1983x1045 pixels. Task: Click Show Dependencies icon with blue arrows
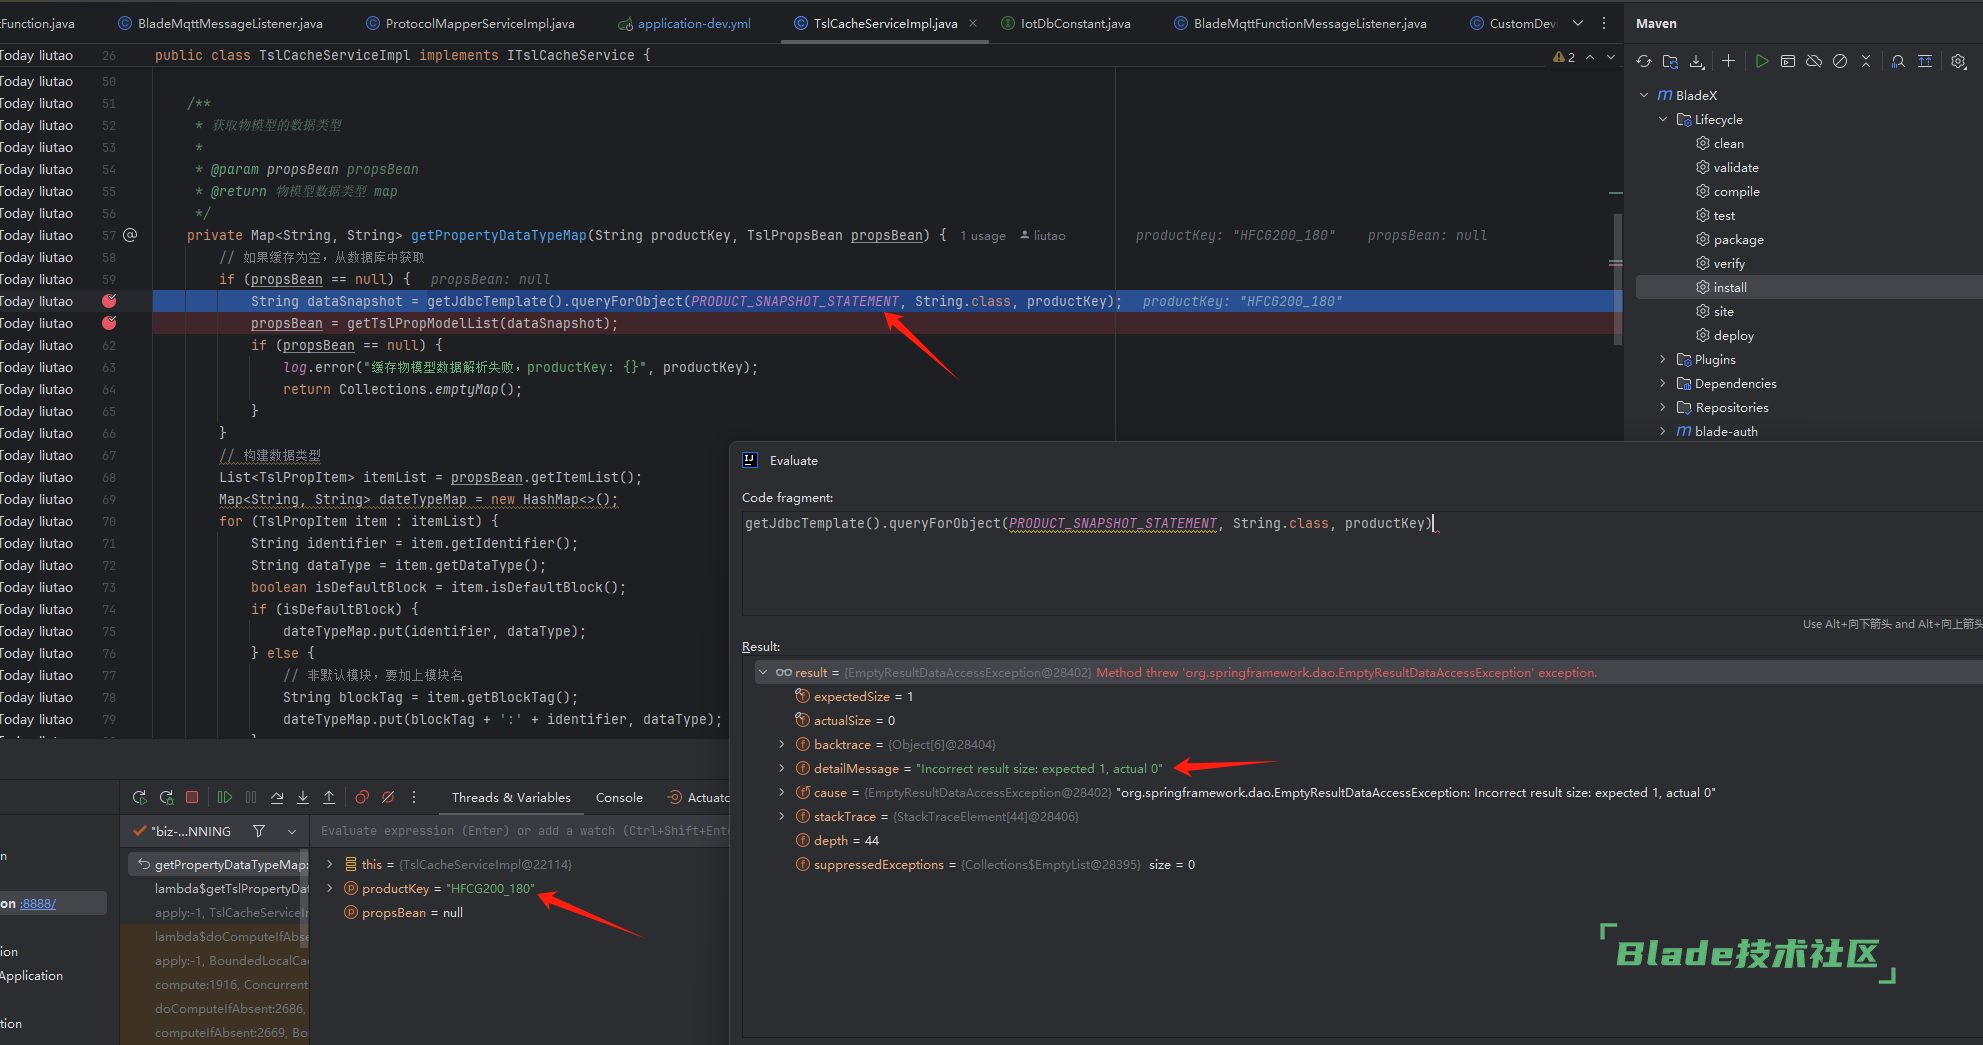(1925, 61)
